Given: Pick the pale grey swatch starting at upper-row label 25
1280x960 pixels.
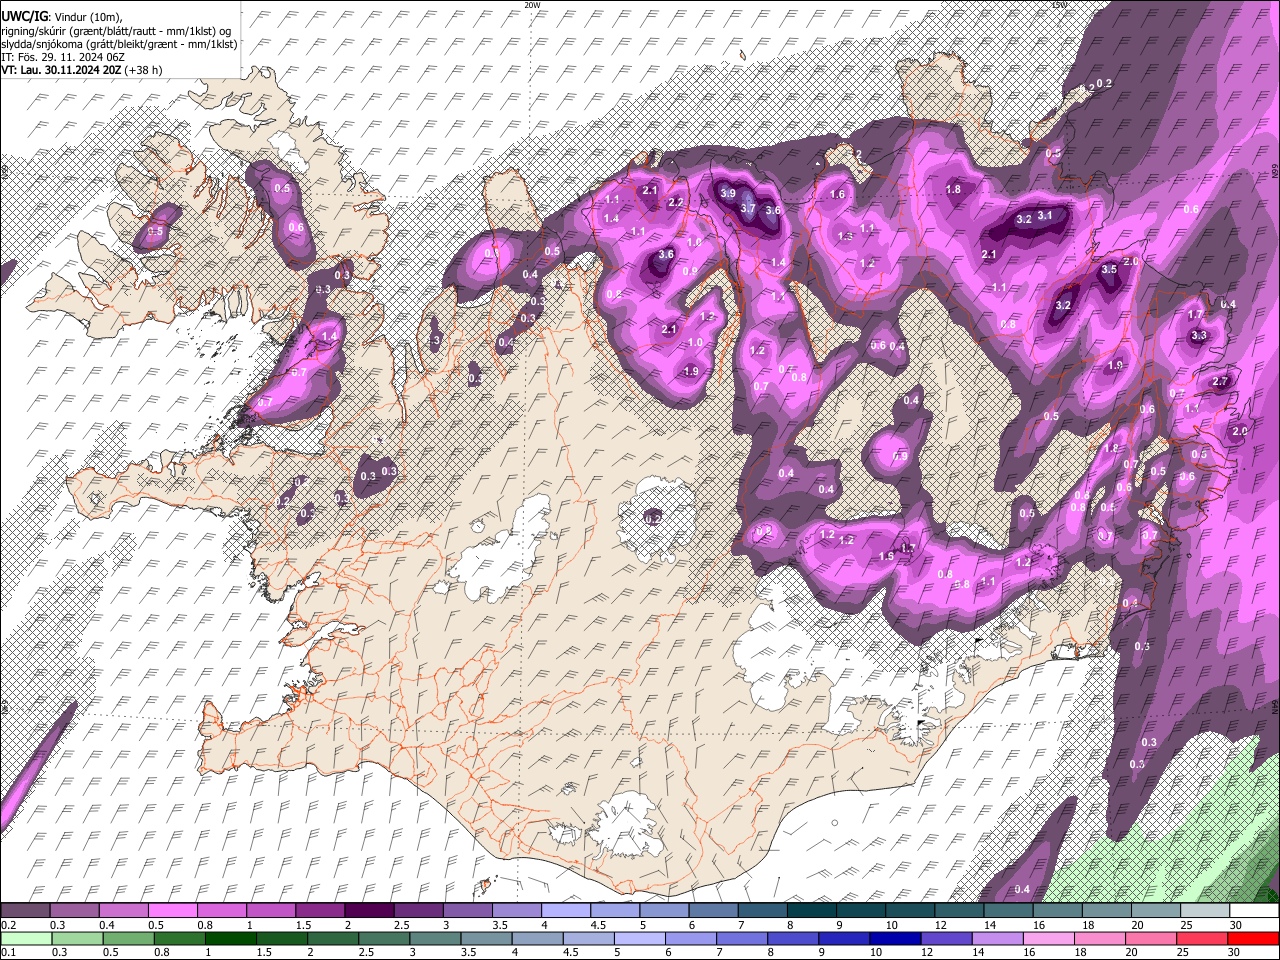Looking at the screenshot, I should coord(1204,911).
